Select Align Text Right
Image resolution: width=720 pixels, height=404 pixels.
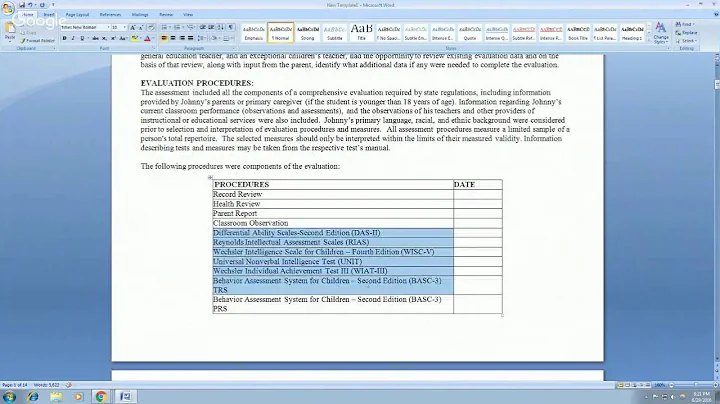pos(182,38)
